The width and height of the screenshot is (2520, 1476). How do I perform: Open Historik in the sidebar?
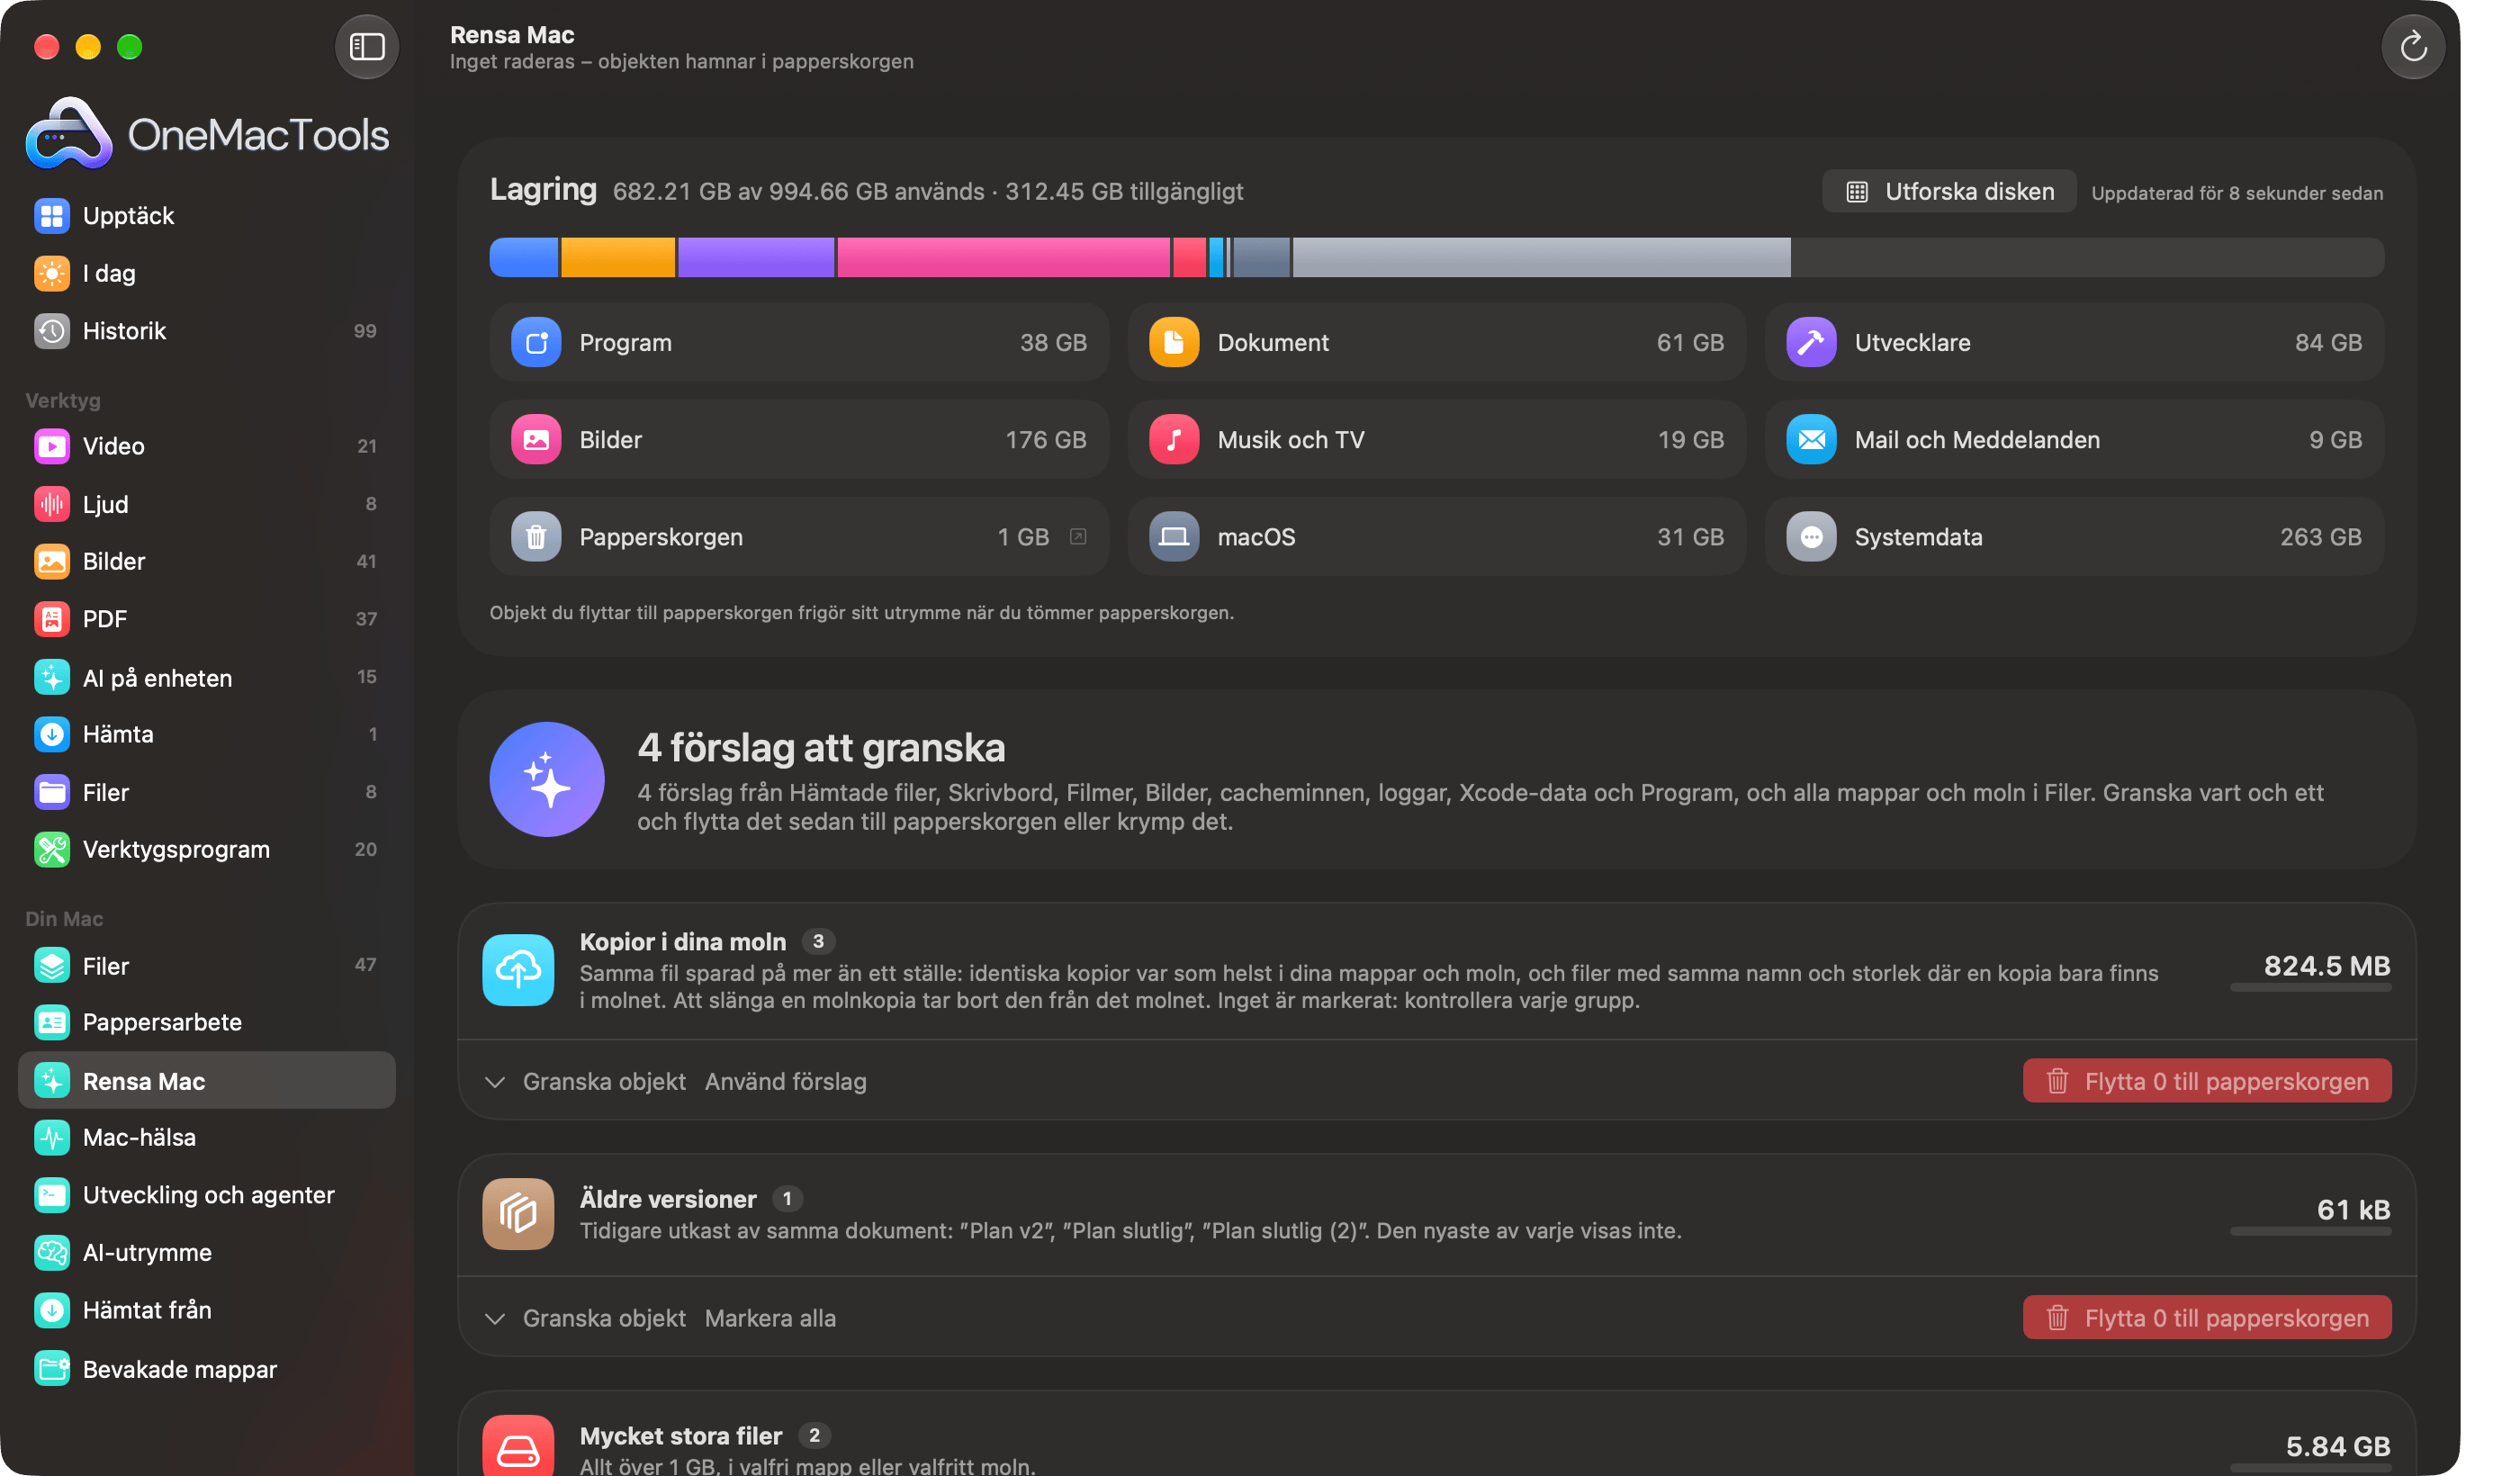click(x=206, y=330)
